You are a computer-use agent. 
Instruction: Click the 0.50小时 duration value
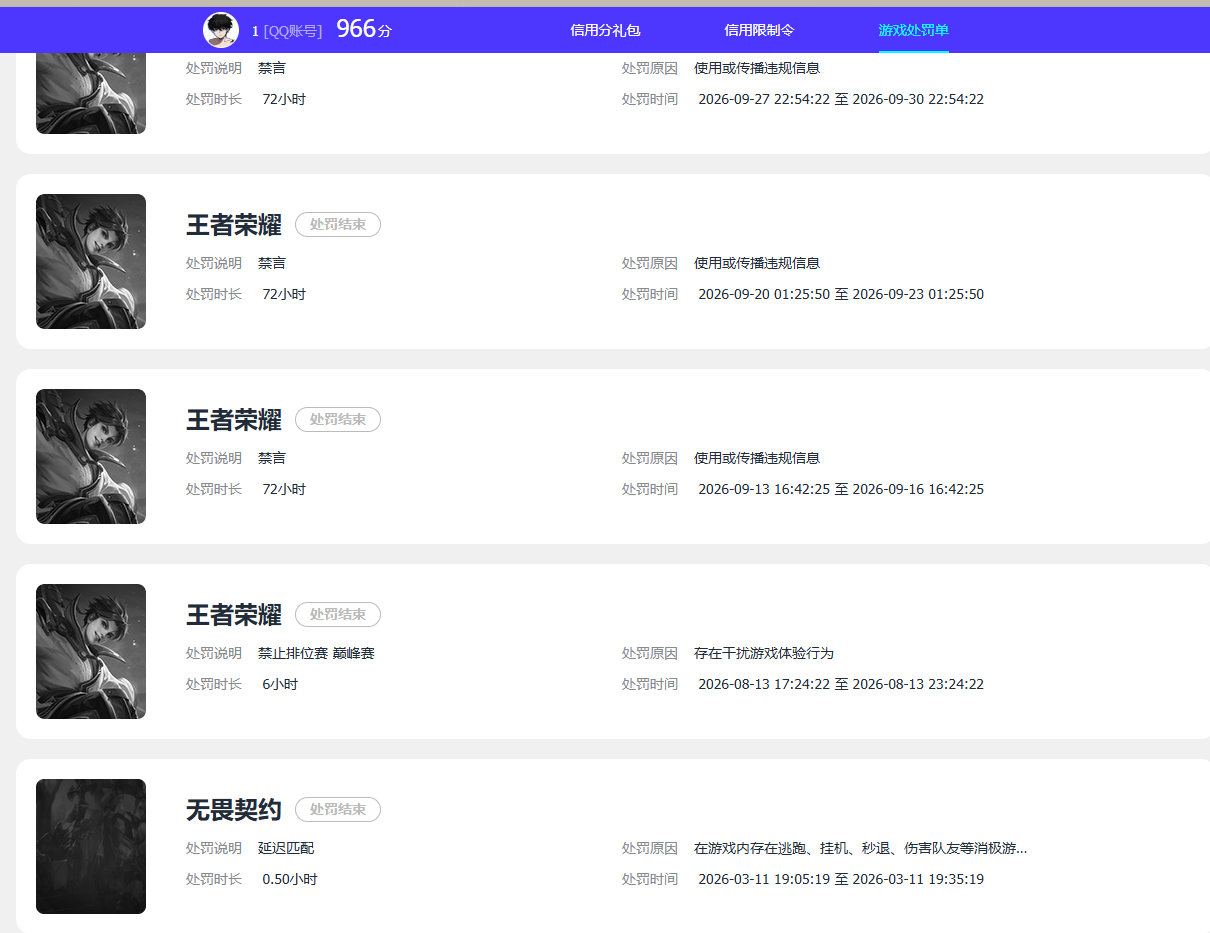(290, 879)
